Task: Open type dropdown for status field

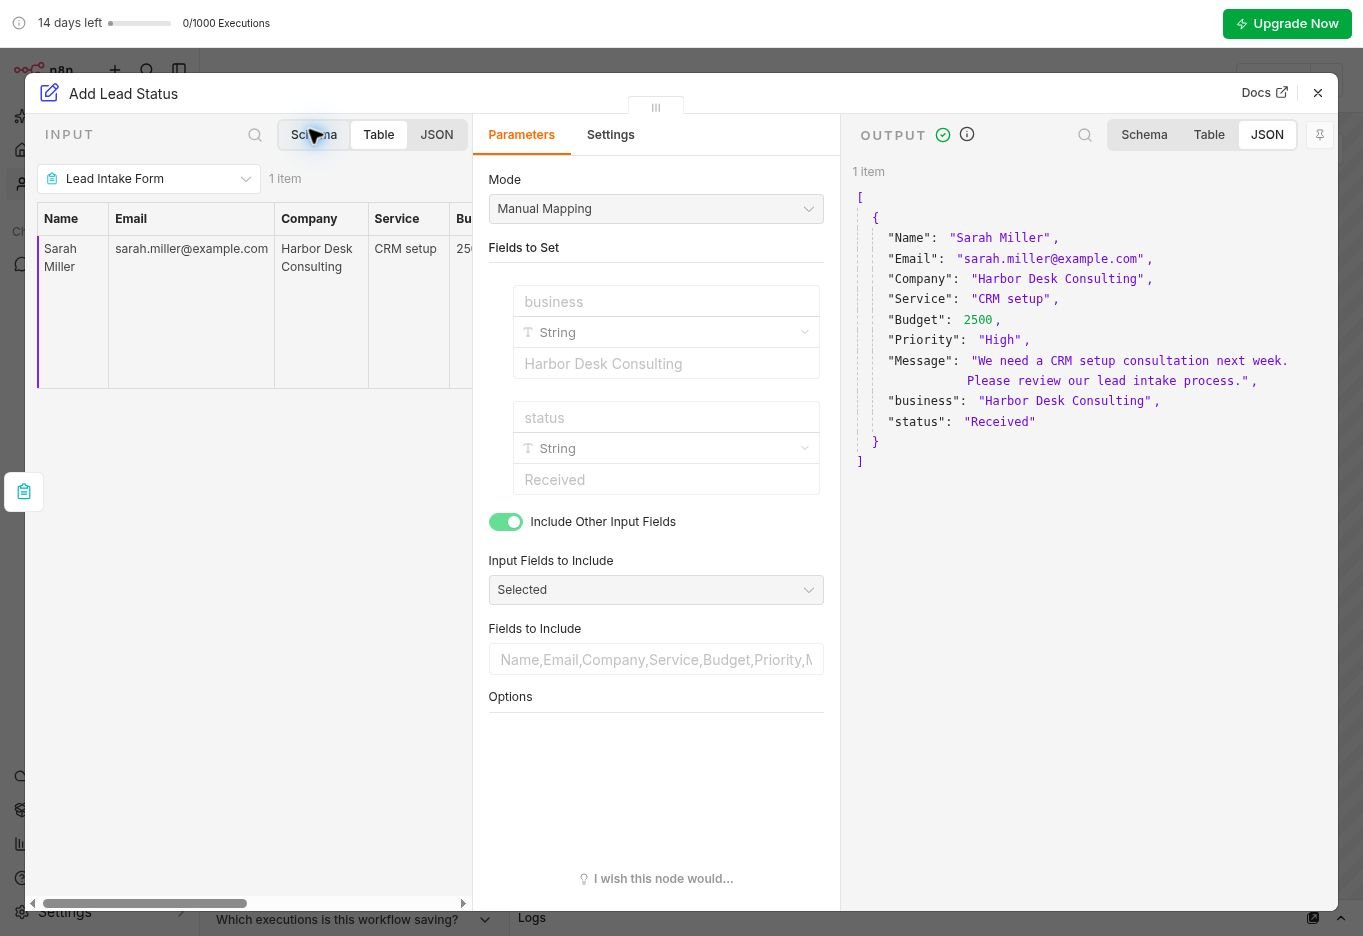Action: (666, 449)
